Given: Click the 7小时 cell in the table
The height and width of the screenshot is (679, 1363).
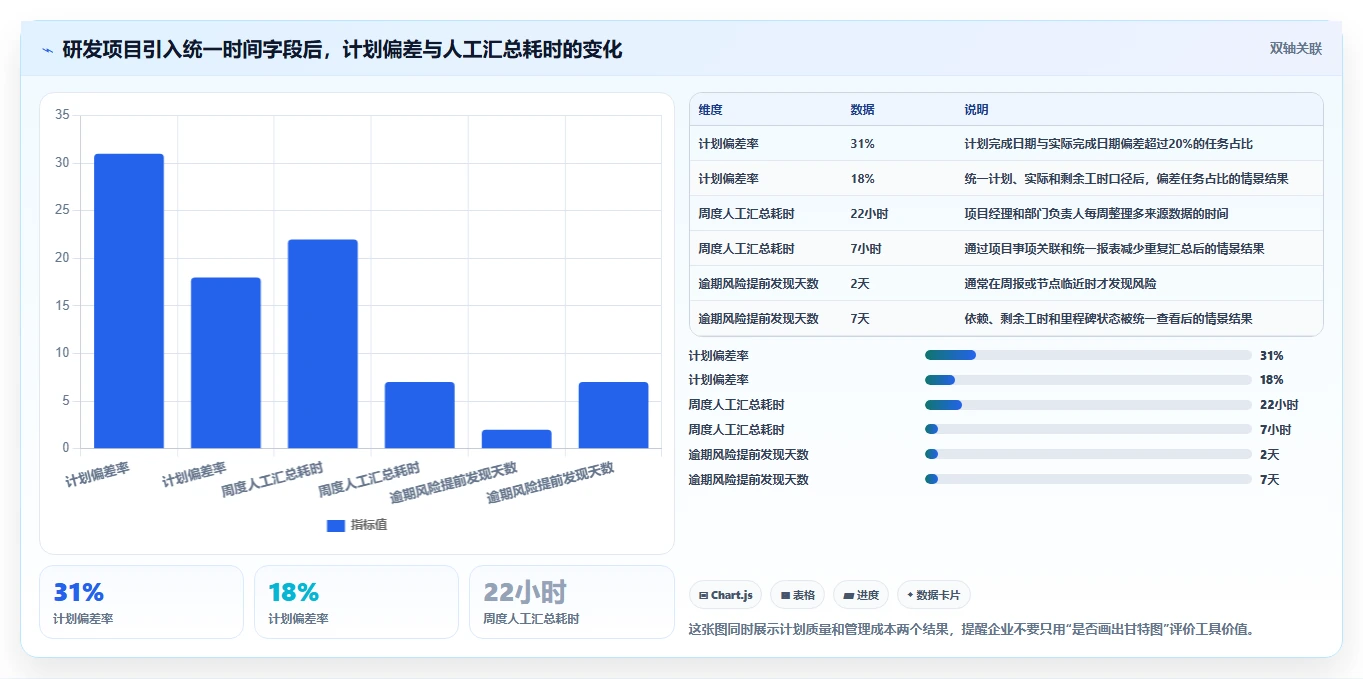Looking at the screenshot, I should tap(866, 249).
